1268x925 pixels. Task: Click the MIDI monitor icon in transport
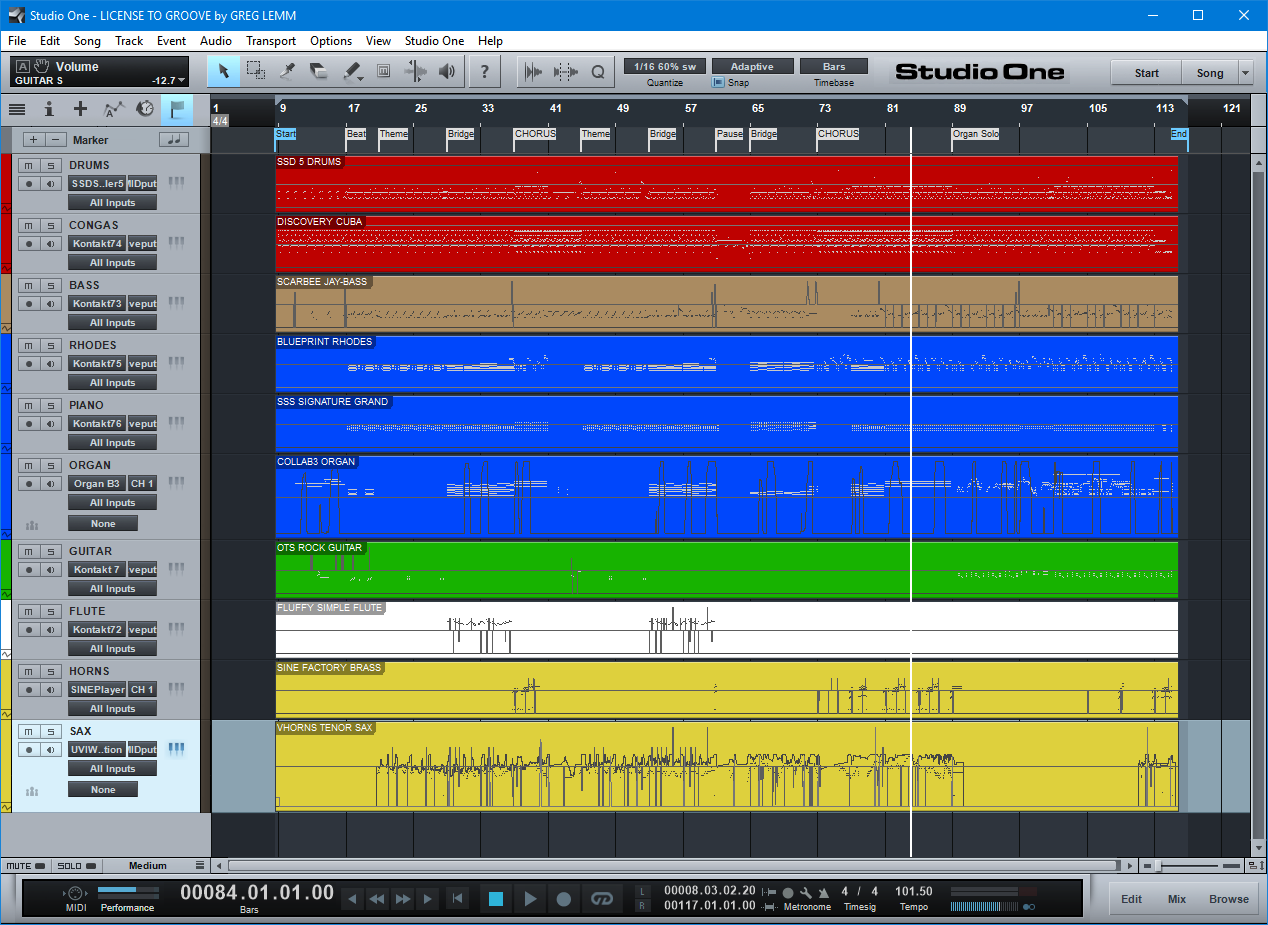point(75,893)
